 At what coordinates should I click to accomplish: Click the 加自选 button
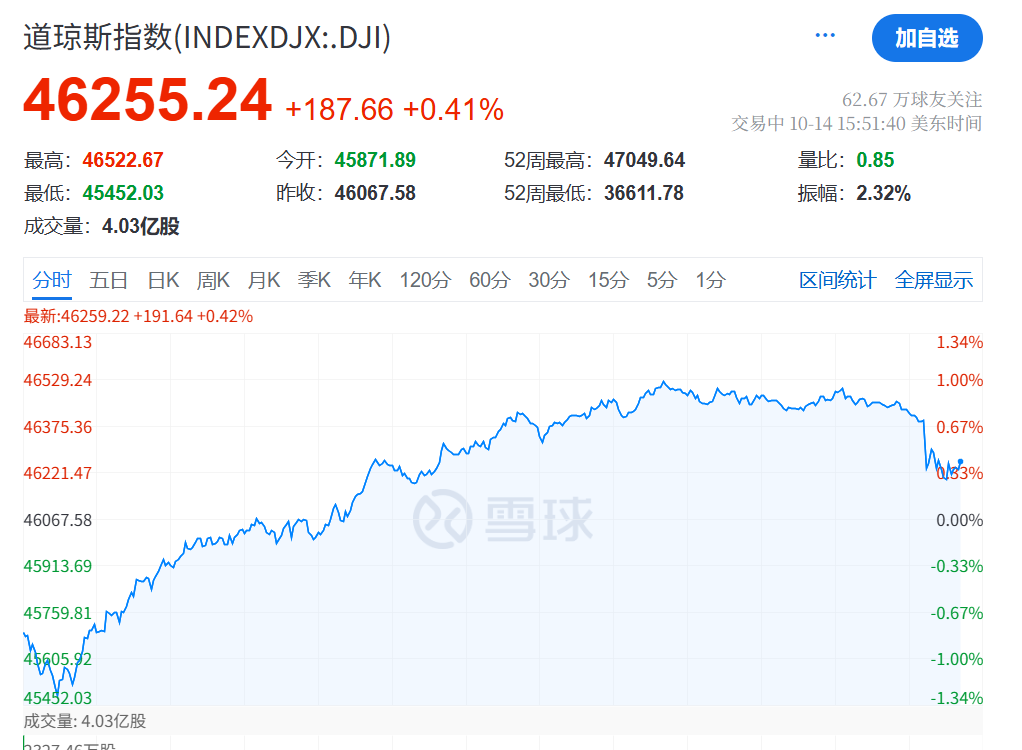[x=926, y=38]
